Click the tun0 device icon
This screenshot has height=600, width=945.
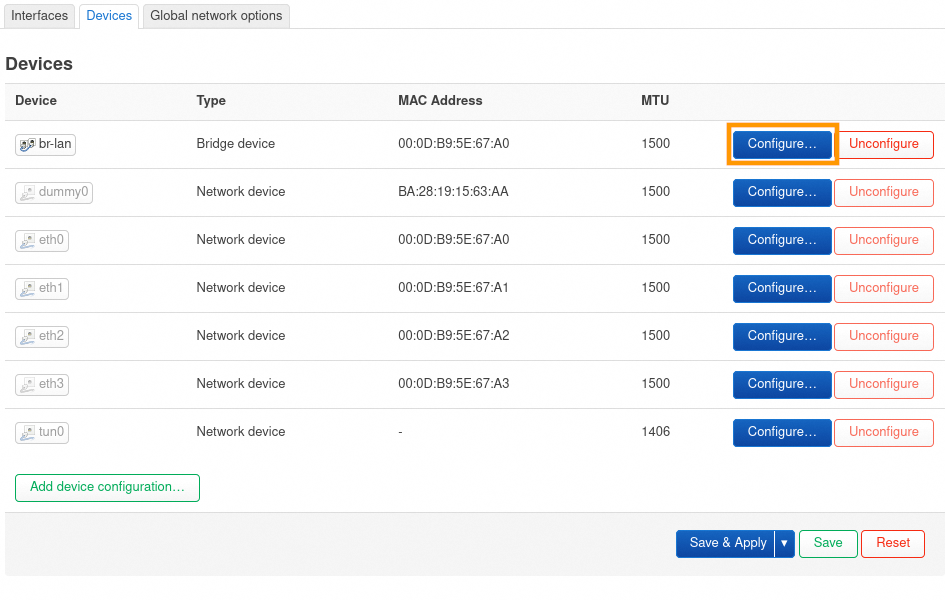[x=27, y=432]
